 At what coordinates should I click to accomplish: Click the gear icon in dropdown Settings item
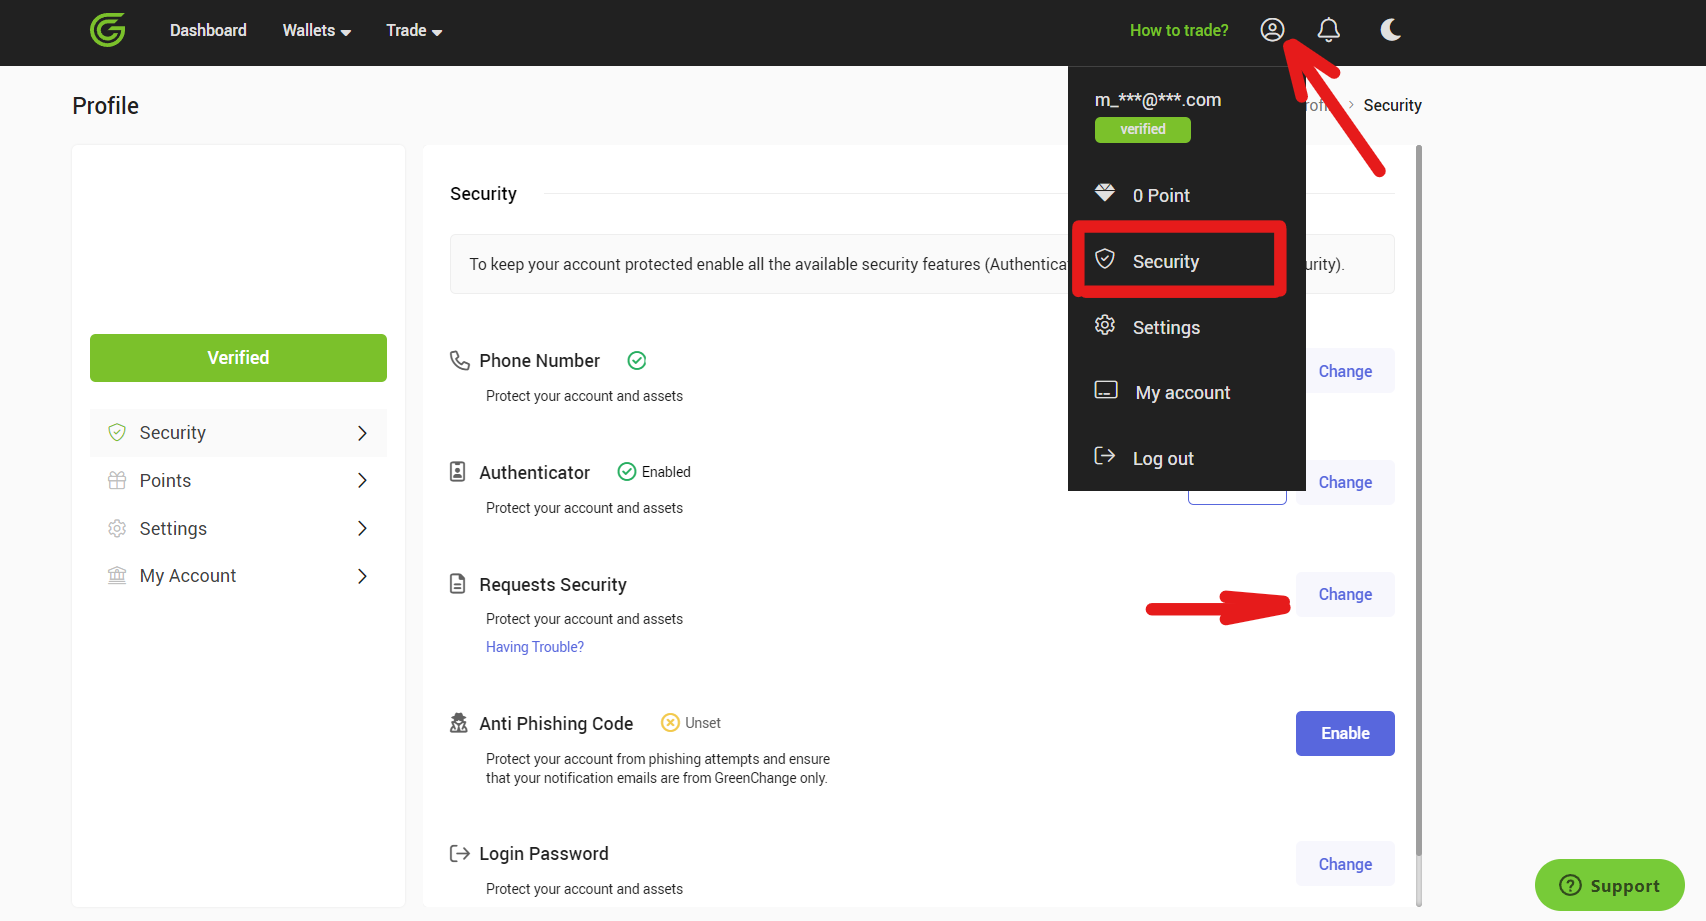point(1105,326)
